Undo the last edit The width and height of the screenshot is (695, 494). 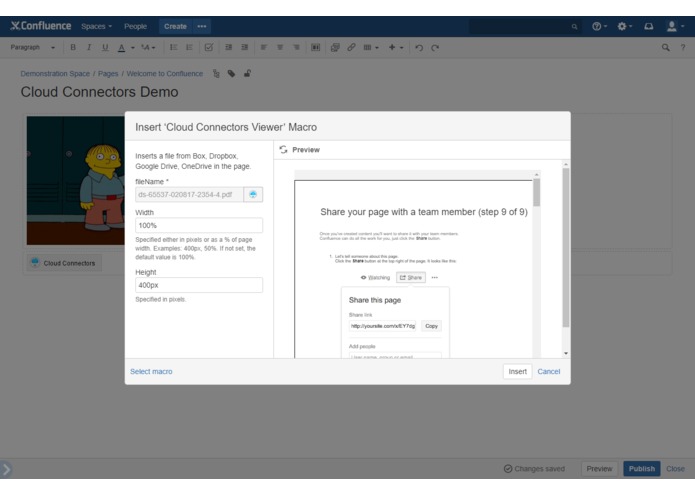point(419,47)
